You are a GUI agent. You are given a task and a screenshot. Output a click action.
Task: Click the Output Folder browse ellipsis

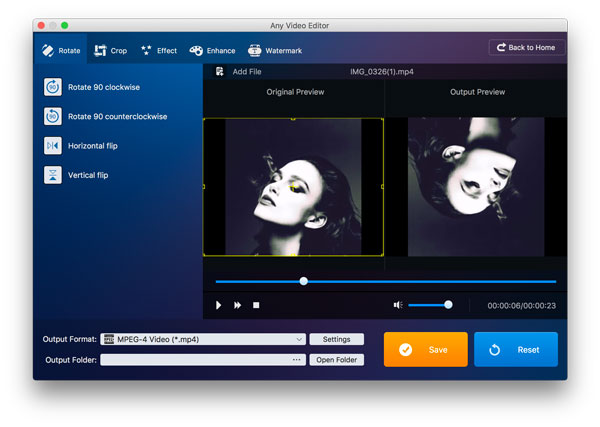click(x=297, y=360)
